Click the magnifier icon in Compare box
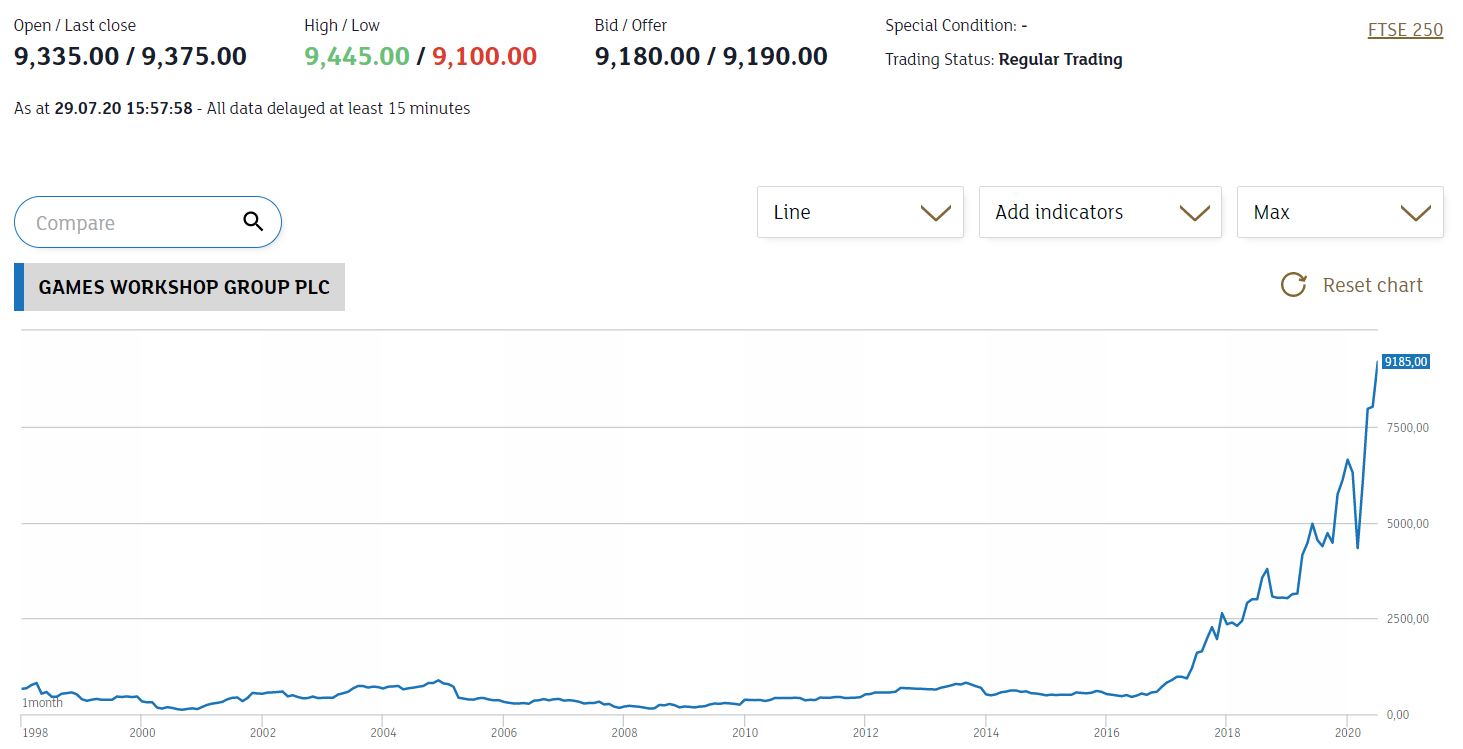Image resolution: width=1463 pixels, height=749 pixels. tap(253, 222)
